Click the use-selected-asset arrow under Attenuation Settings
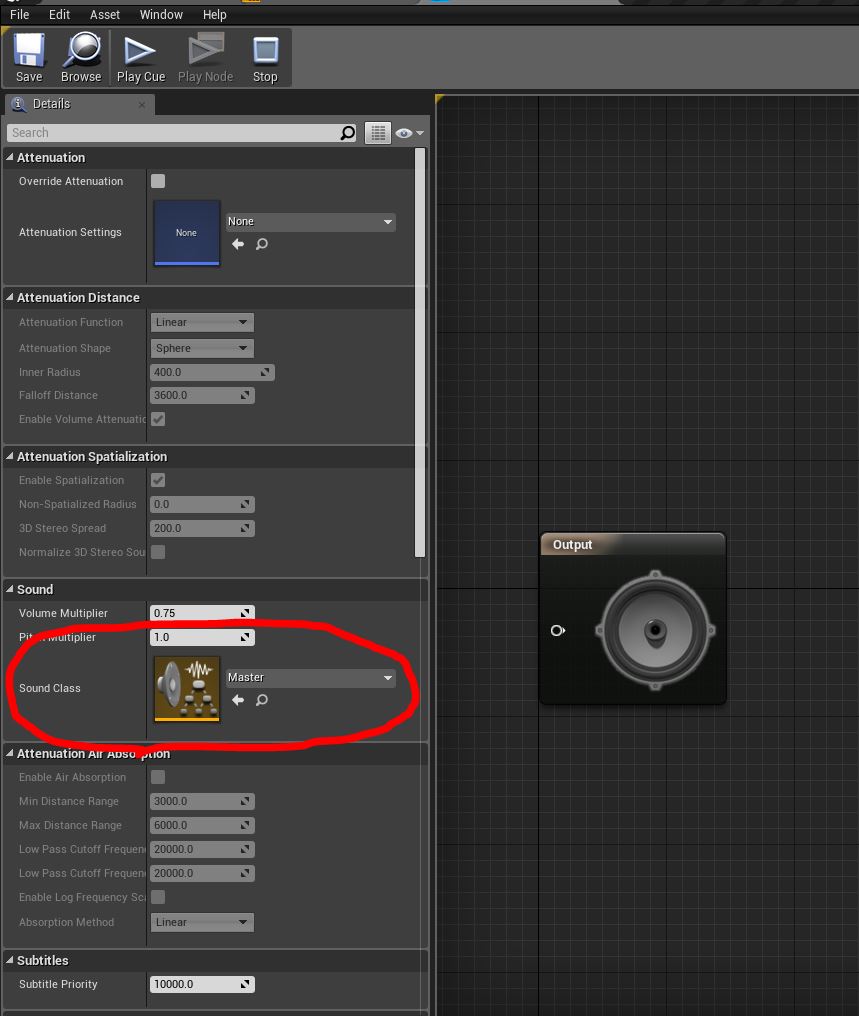 237,243
